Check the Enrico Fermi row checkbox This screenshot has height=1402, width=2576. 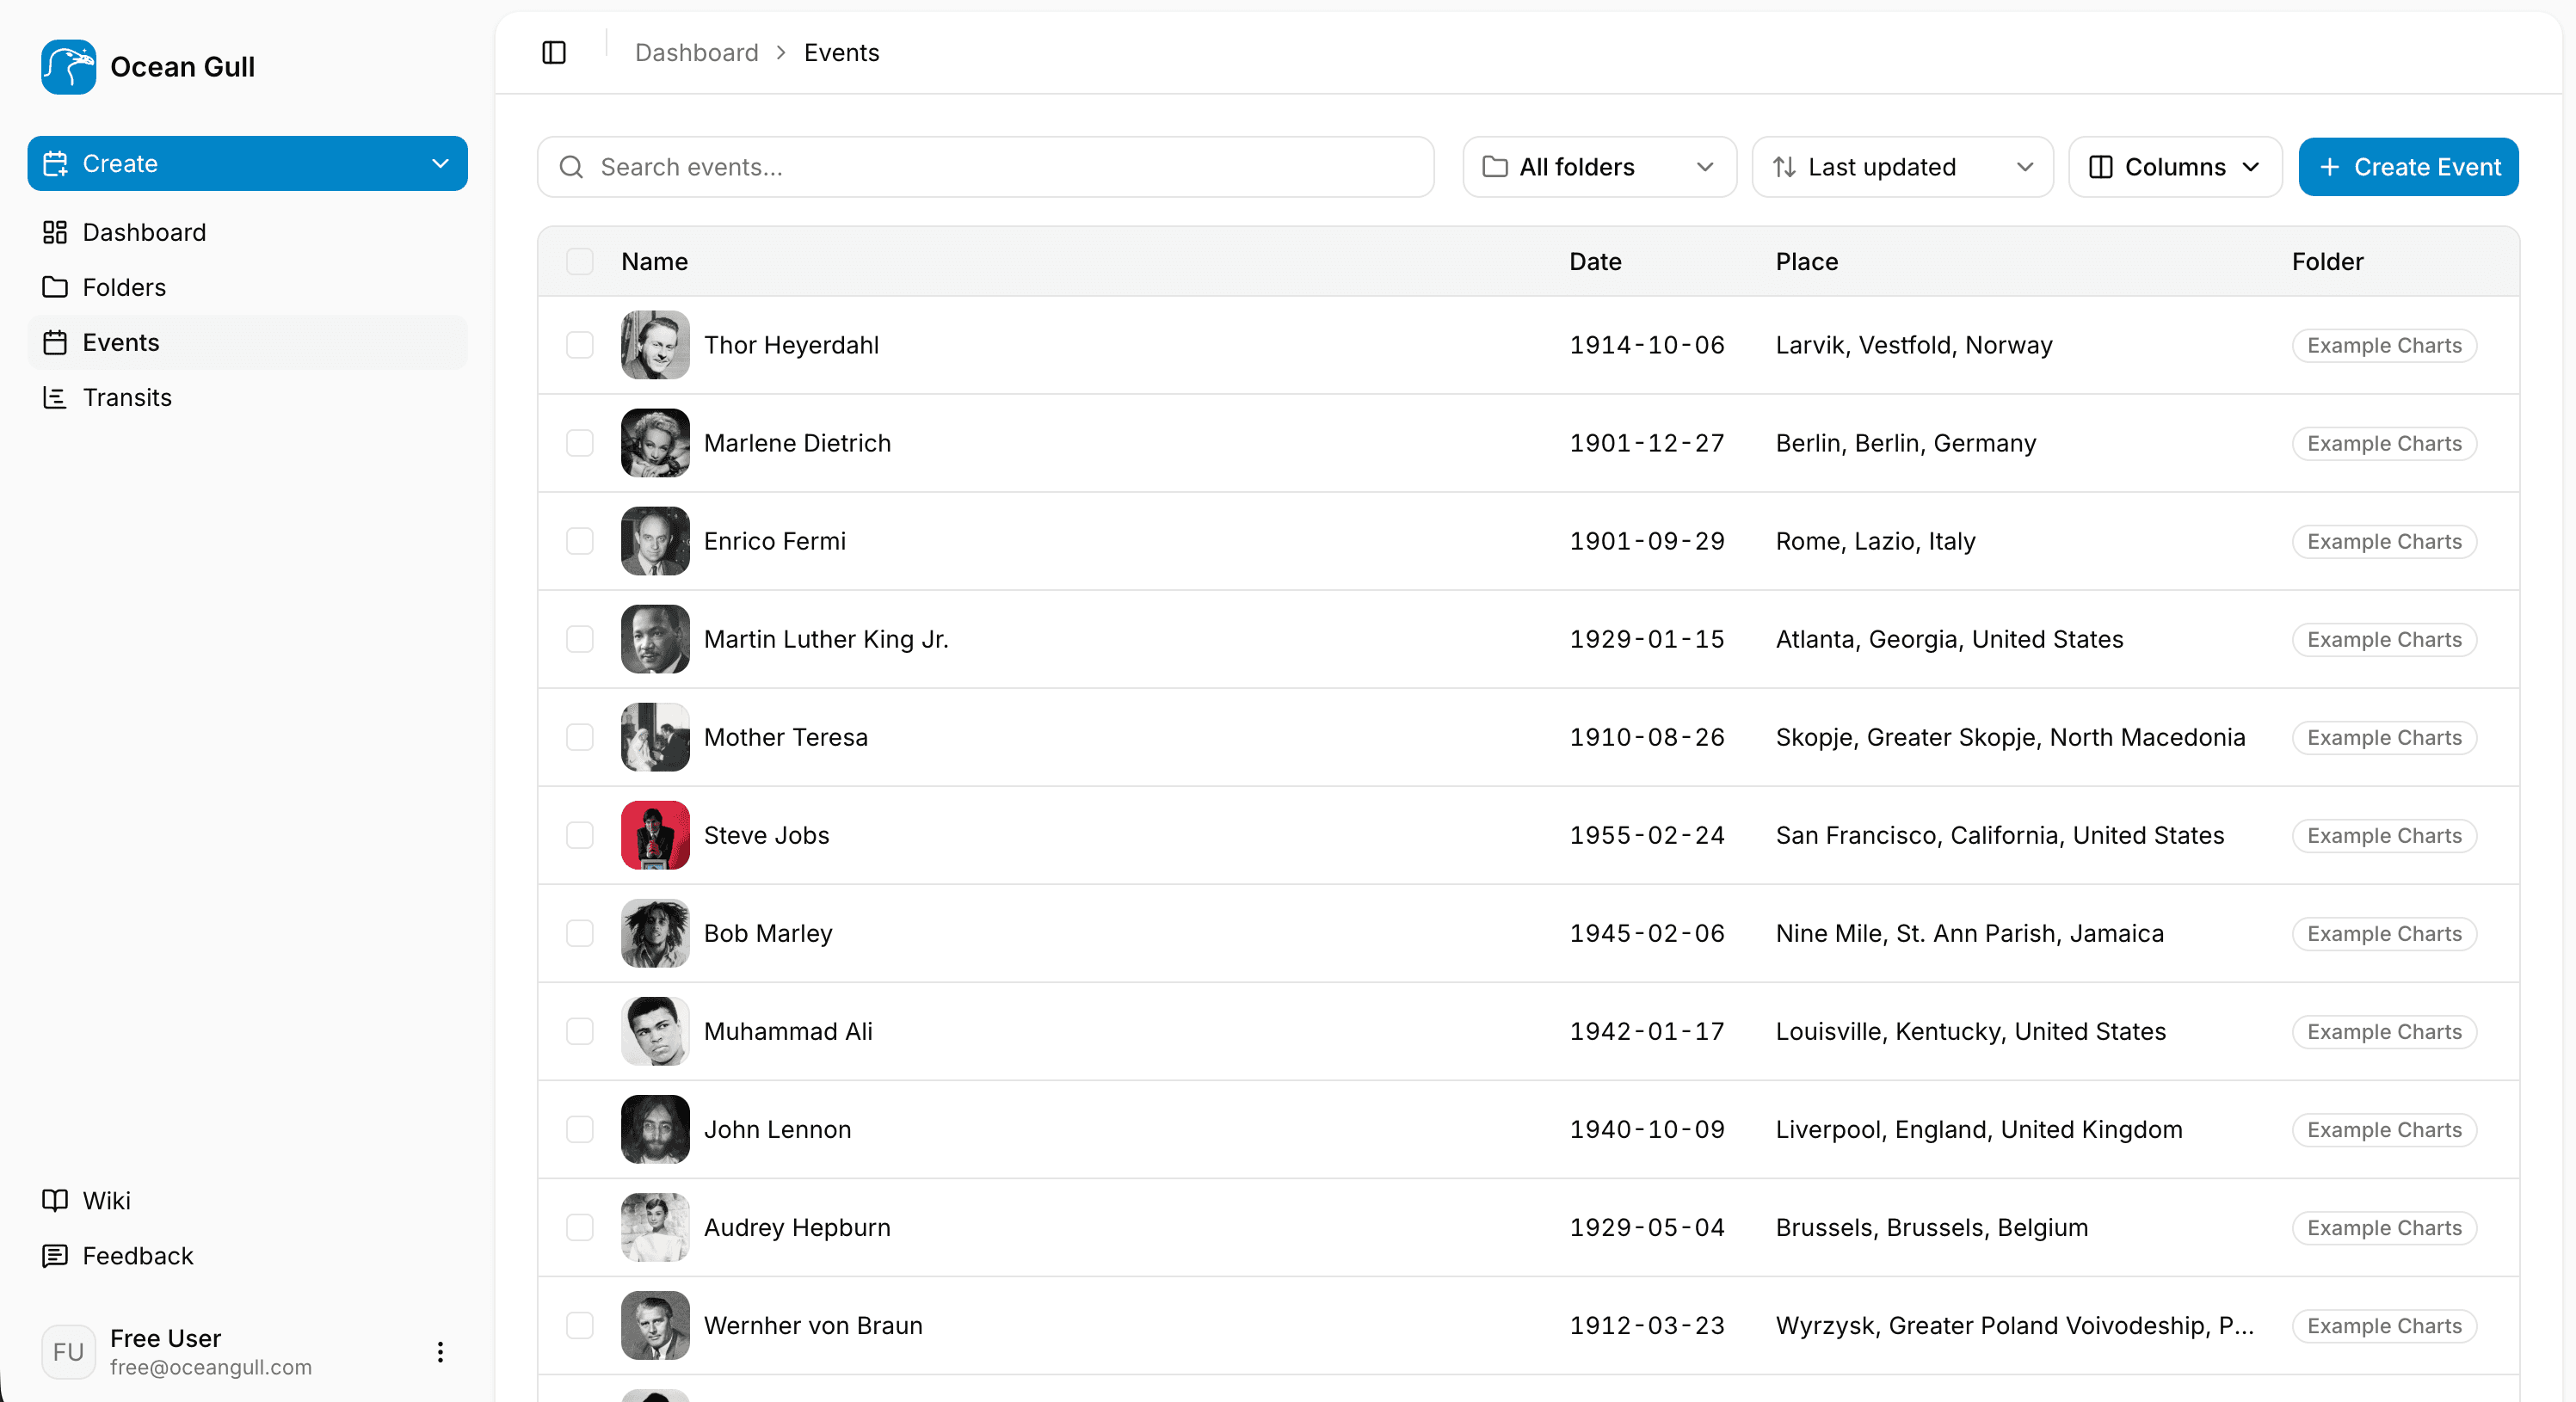(580, 541)
